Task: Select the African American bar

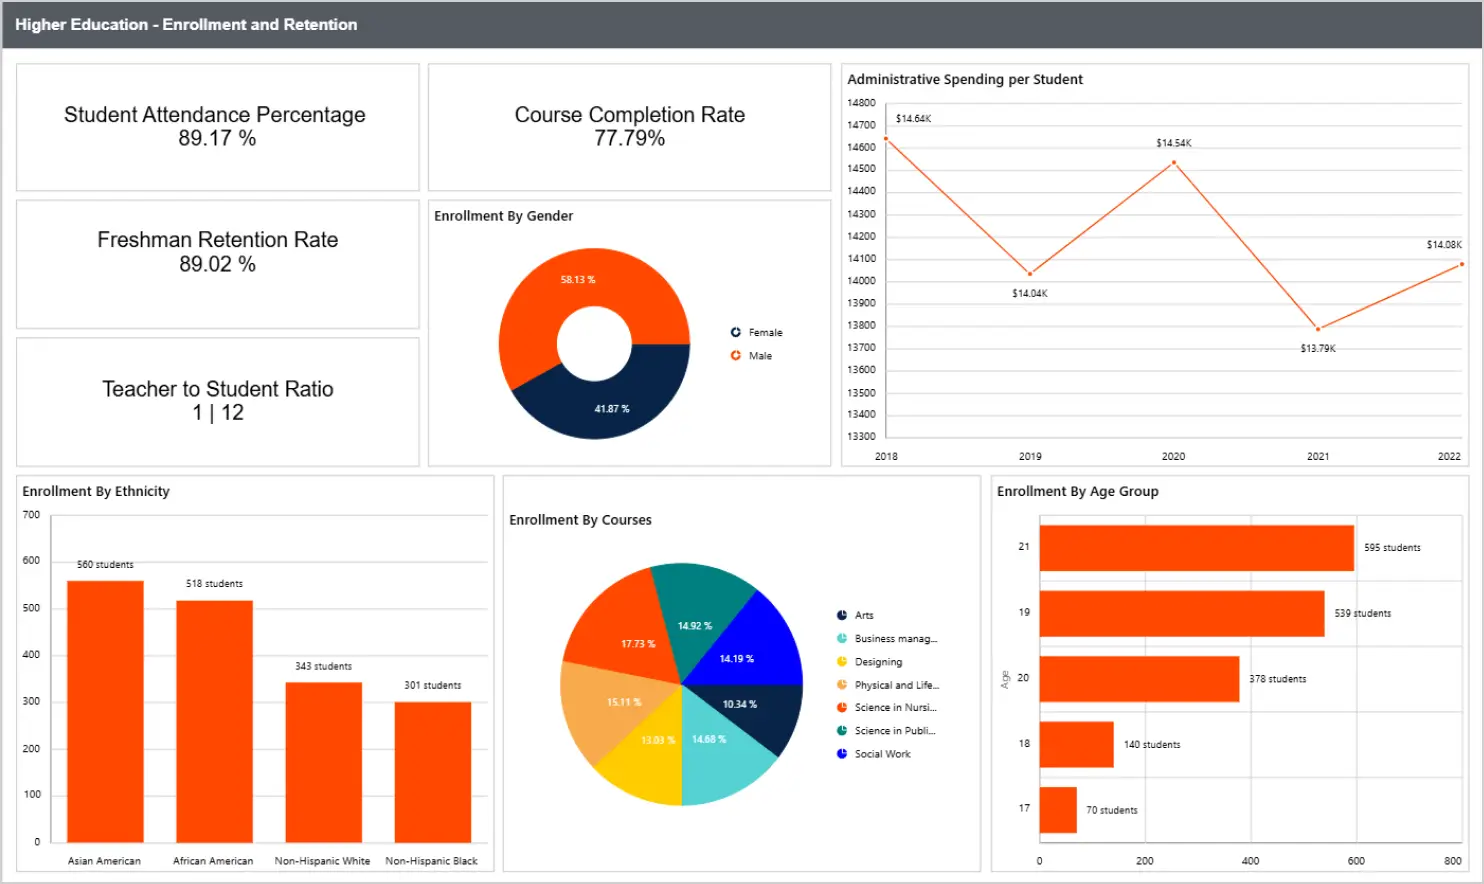Action: pyautogui.click(x=214, y=721)
